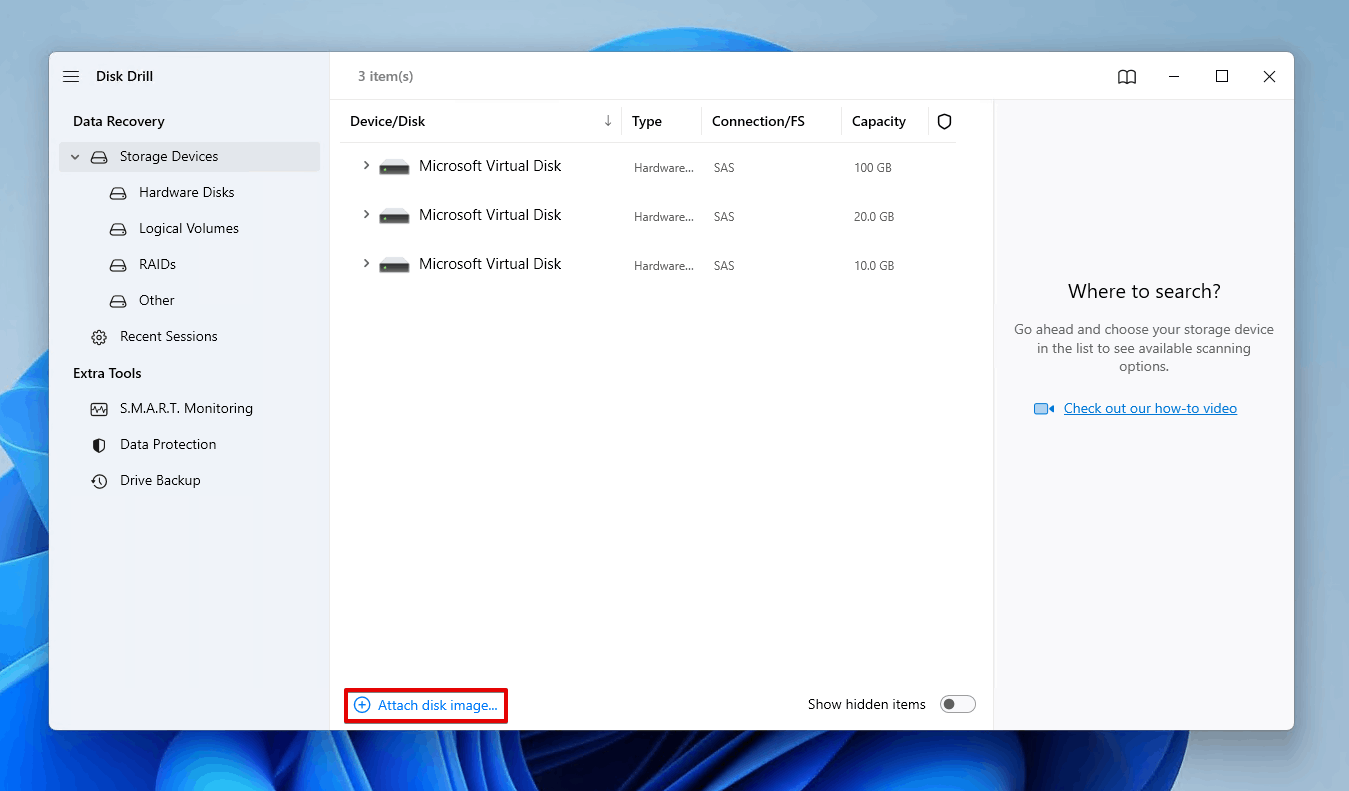Click the video camera icon beside how-to link
1349x791 pixels.
pos(1044,409)
